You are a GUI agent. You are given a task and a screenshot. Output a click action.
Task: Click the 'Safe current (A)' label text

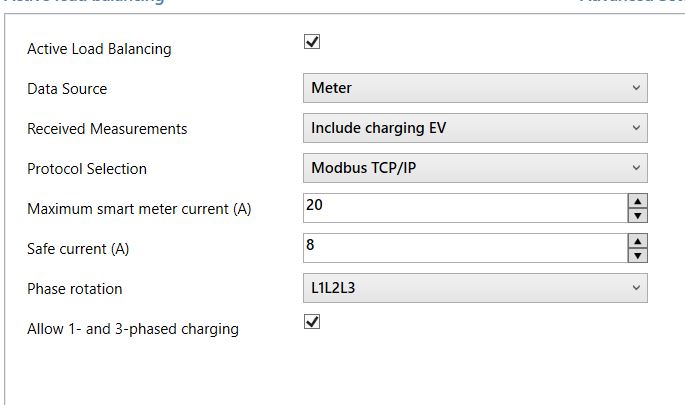click(x=79, y=249)
